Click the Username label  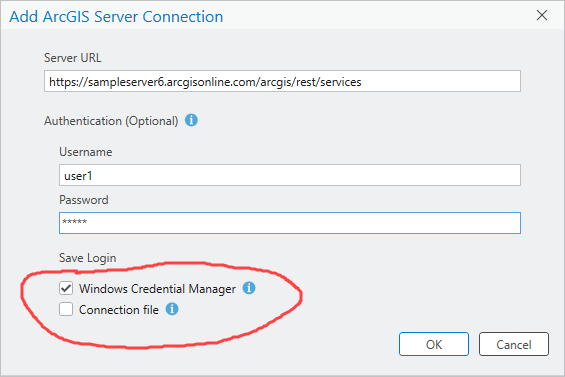pyautogui.click(x=86, y=152)
